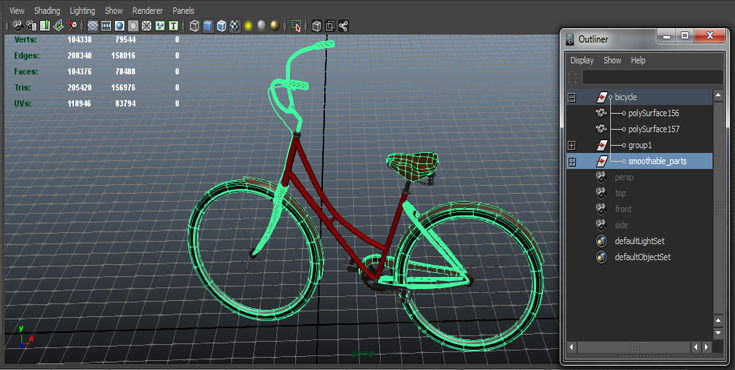
Task: Toggle the Resolution Gate icon
Action: click(120, 26)
